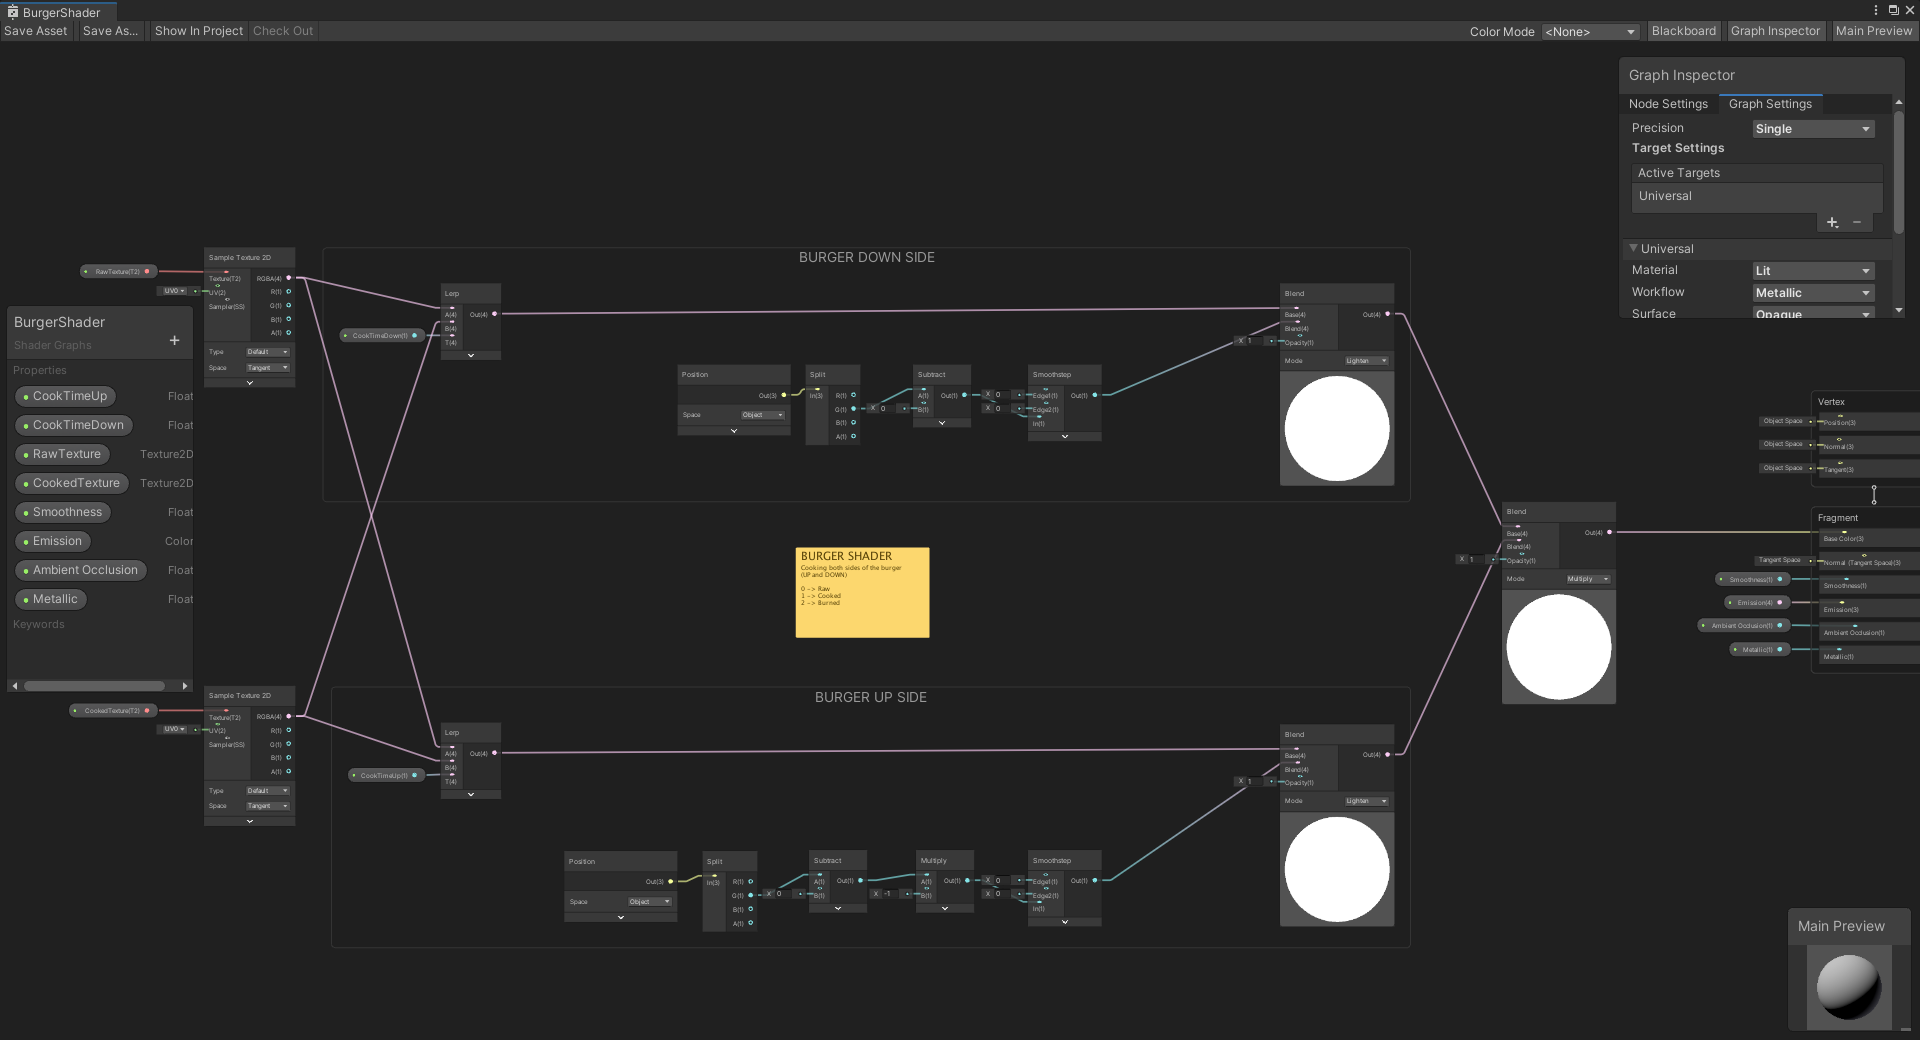Open the Precision dropdown set to Single

coord(1812,128)
